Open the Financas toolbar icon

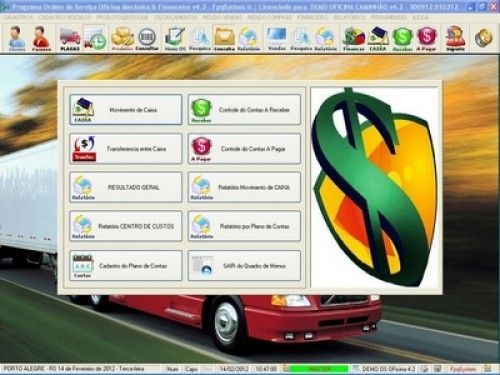[354, 38]
